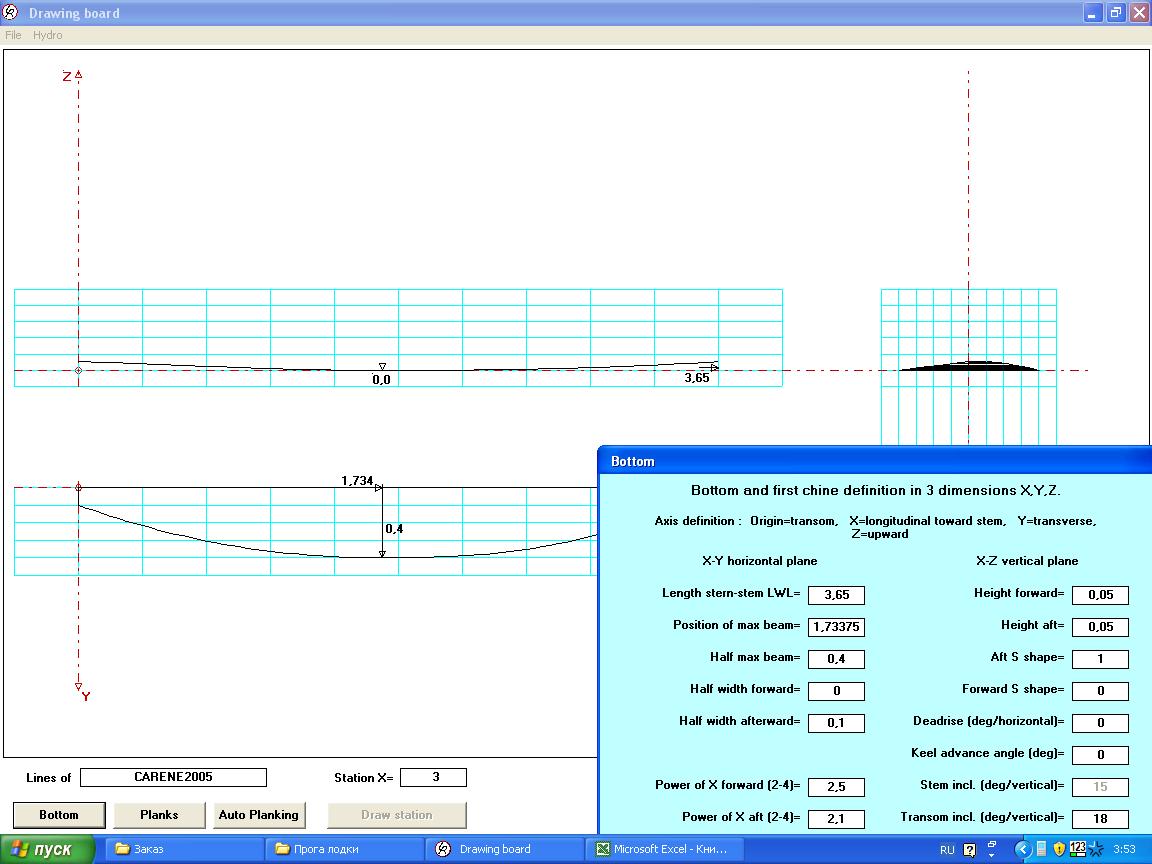Edit the Length stern-stem LWL field

tap(836, 595)
